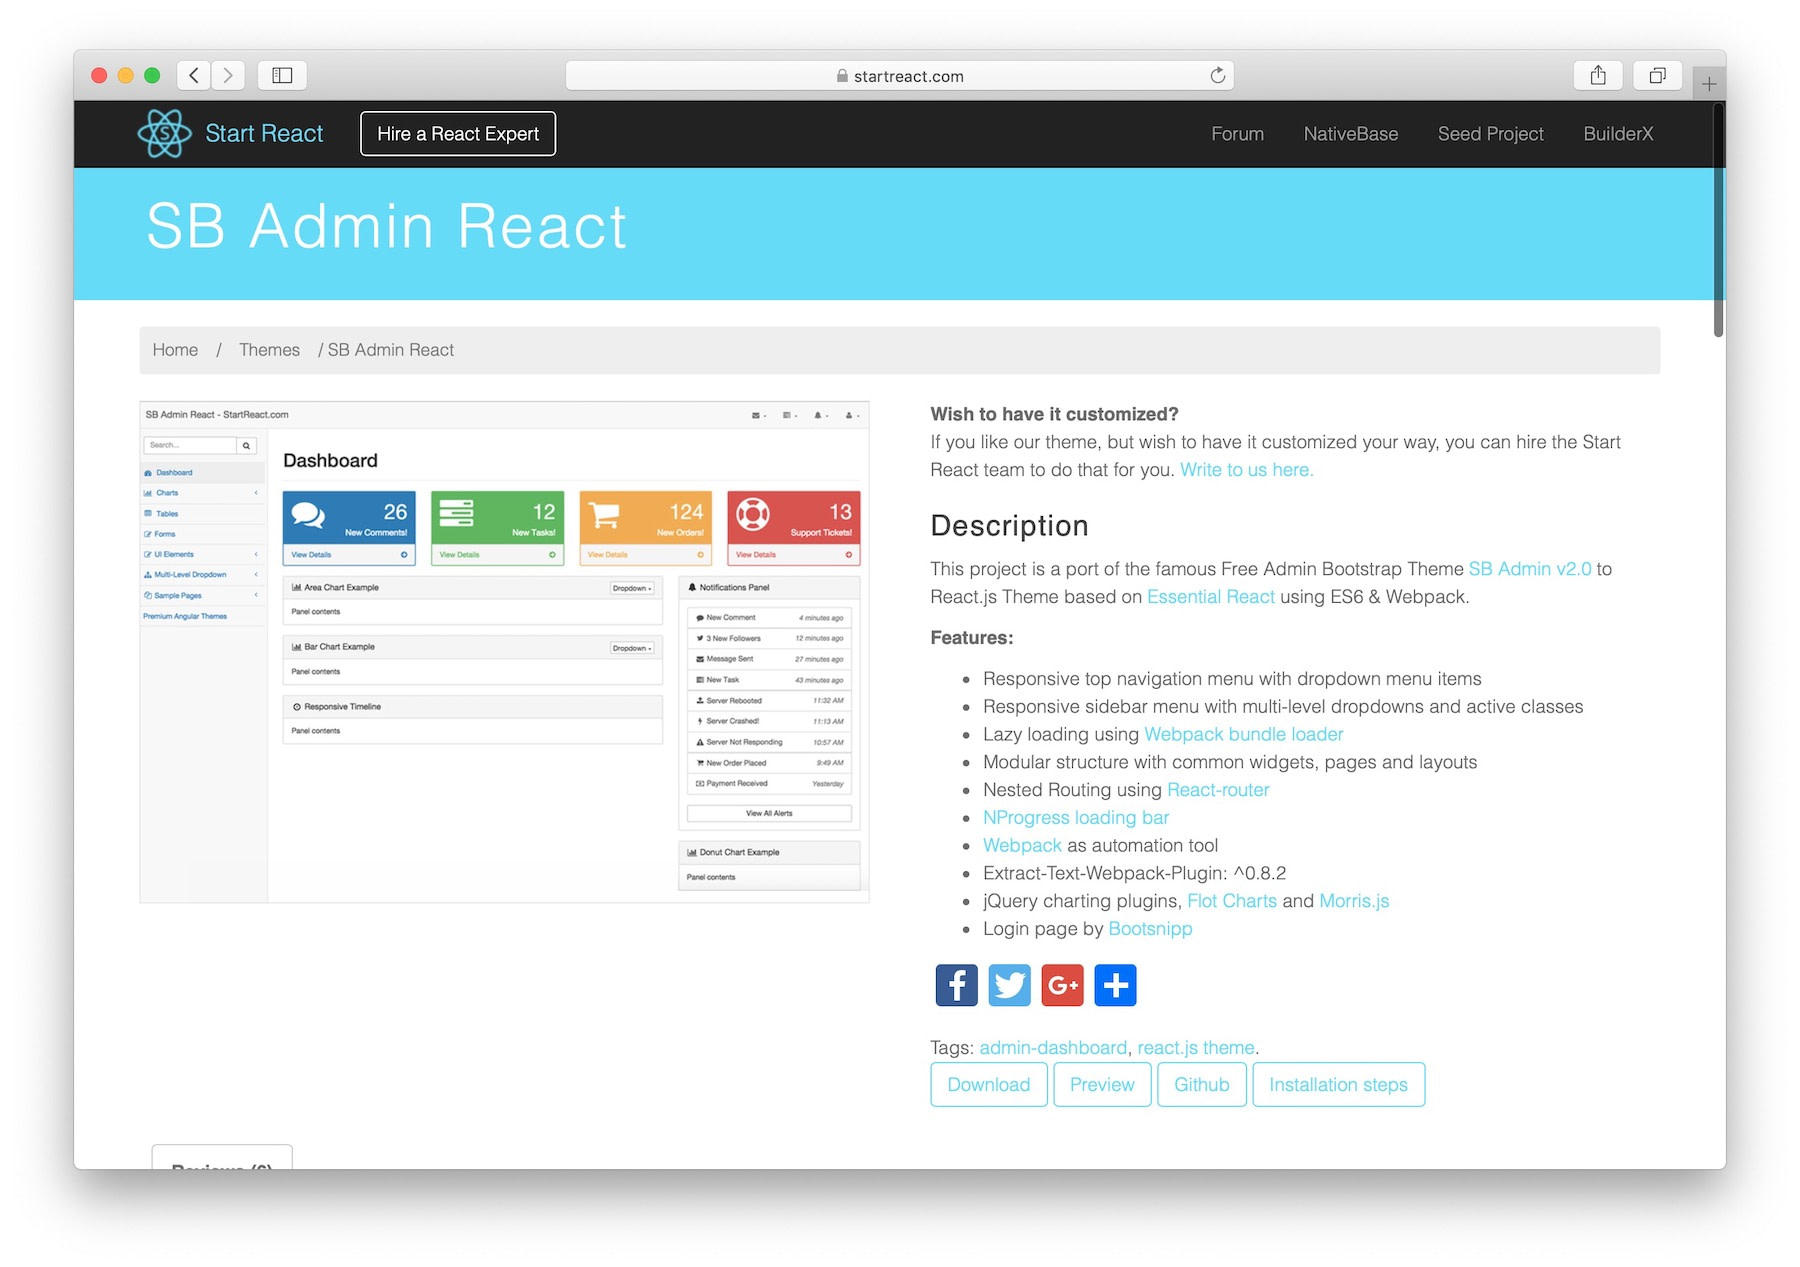The width and height of the screenshot is (1800, 1267).
Task: Open Morris.js link
Action: [1354, 901]
